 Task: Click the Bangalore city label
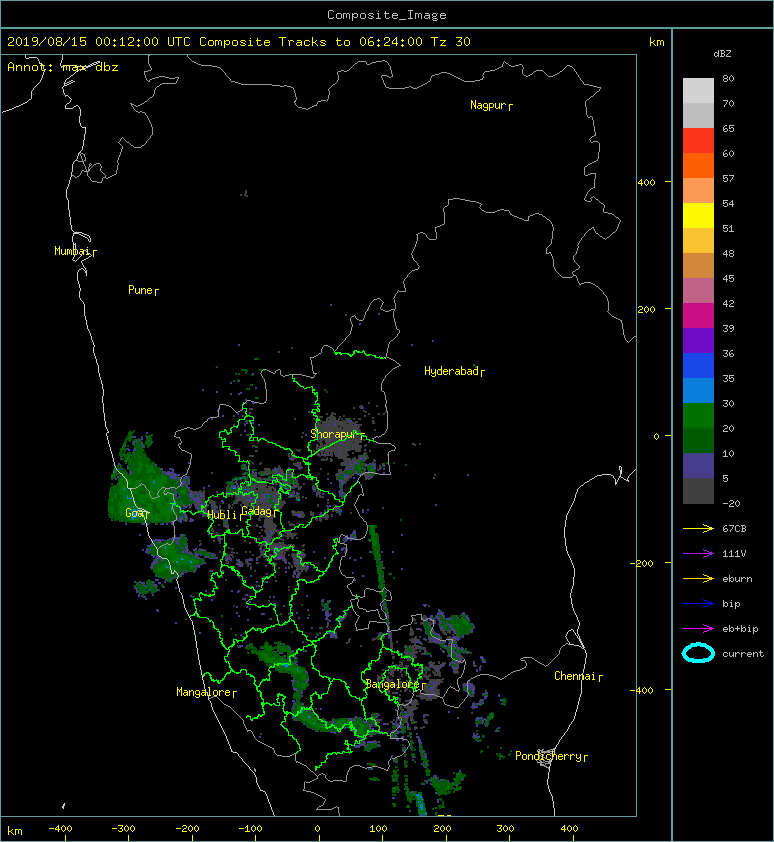click(x=392, y=684)
